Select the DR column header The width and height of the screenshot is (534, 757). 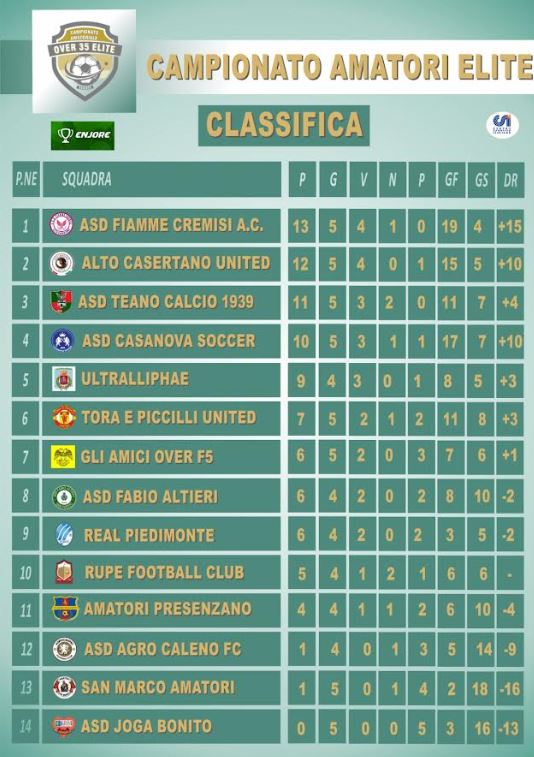click(x=510, y=180)
